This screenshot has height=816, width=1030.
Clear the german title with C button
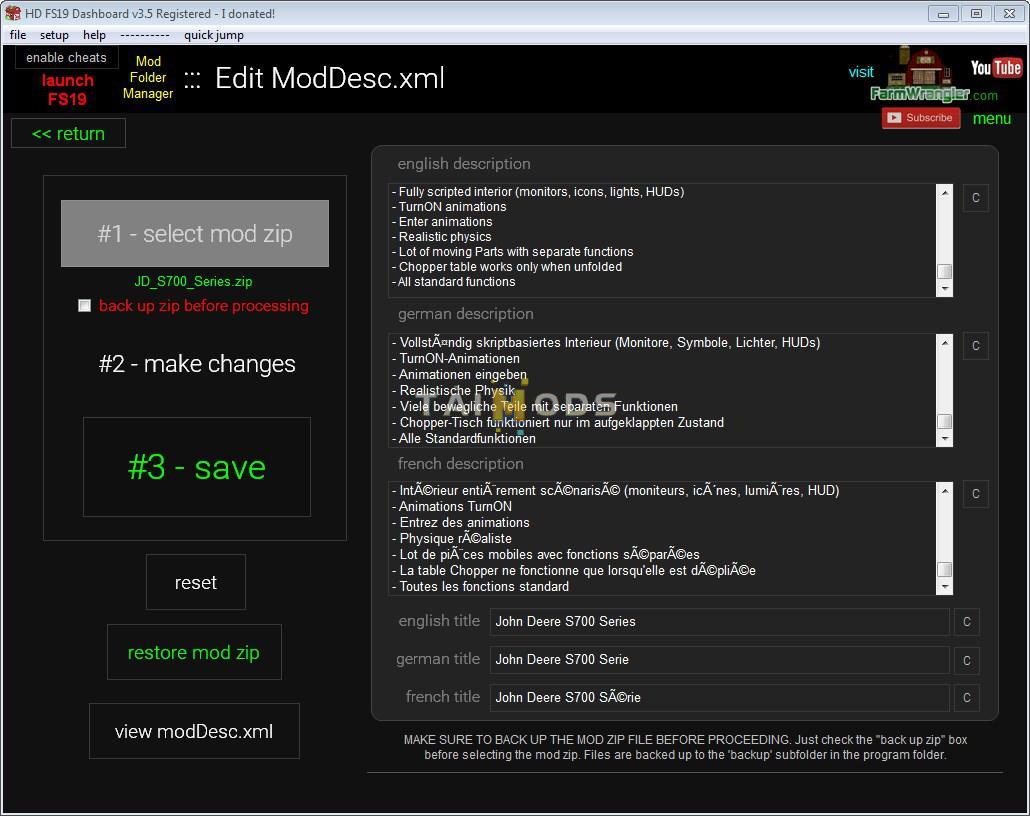tap(966, 660)
